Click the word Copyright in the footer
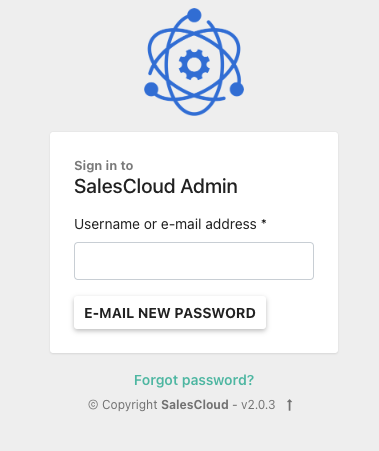The image size is (379, 451). [x=130, y=405]
